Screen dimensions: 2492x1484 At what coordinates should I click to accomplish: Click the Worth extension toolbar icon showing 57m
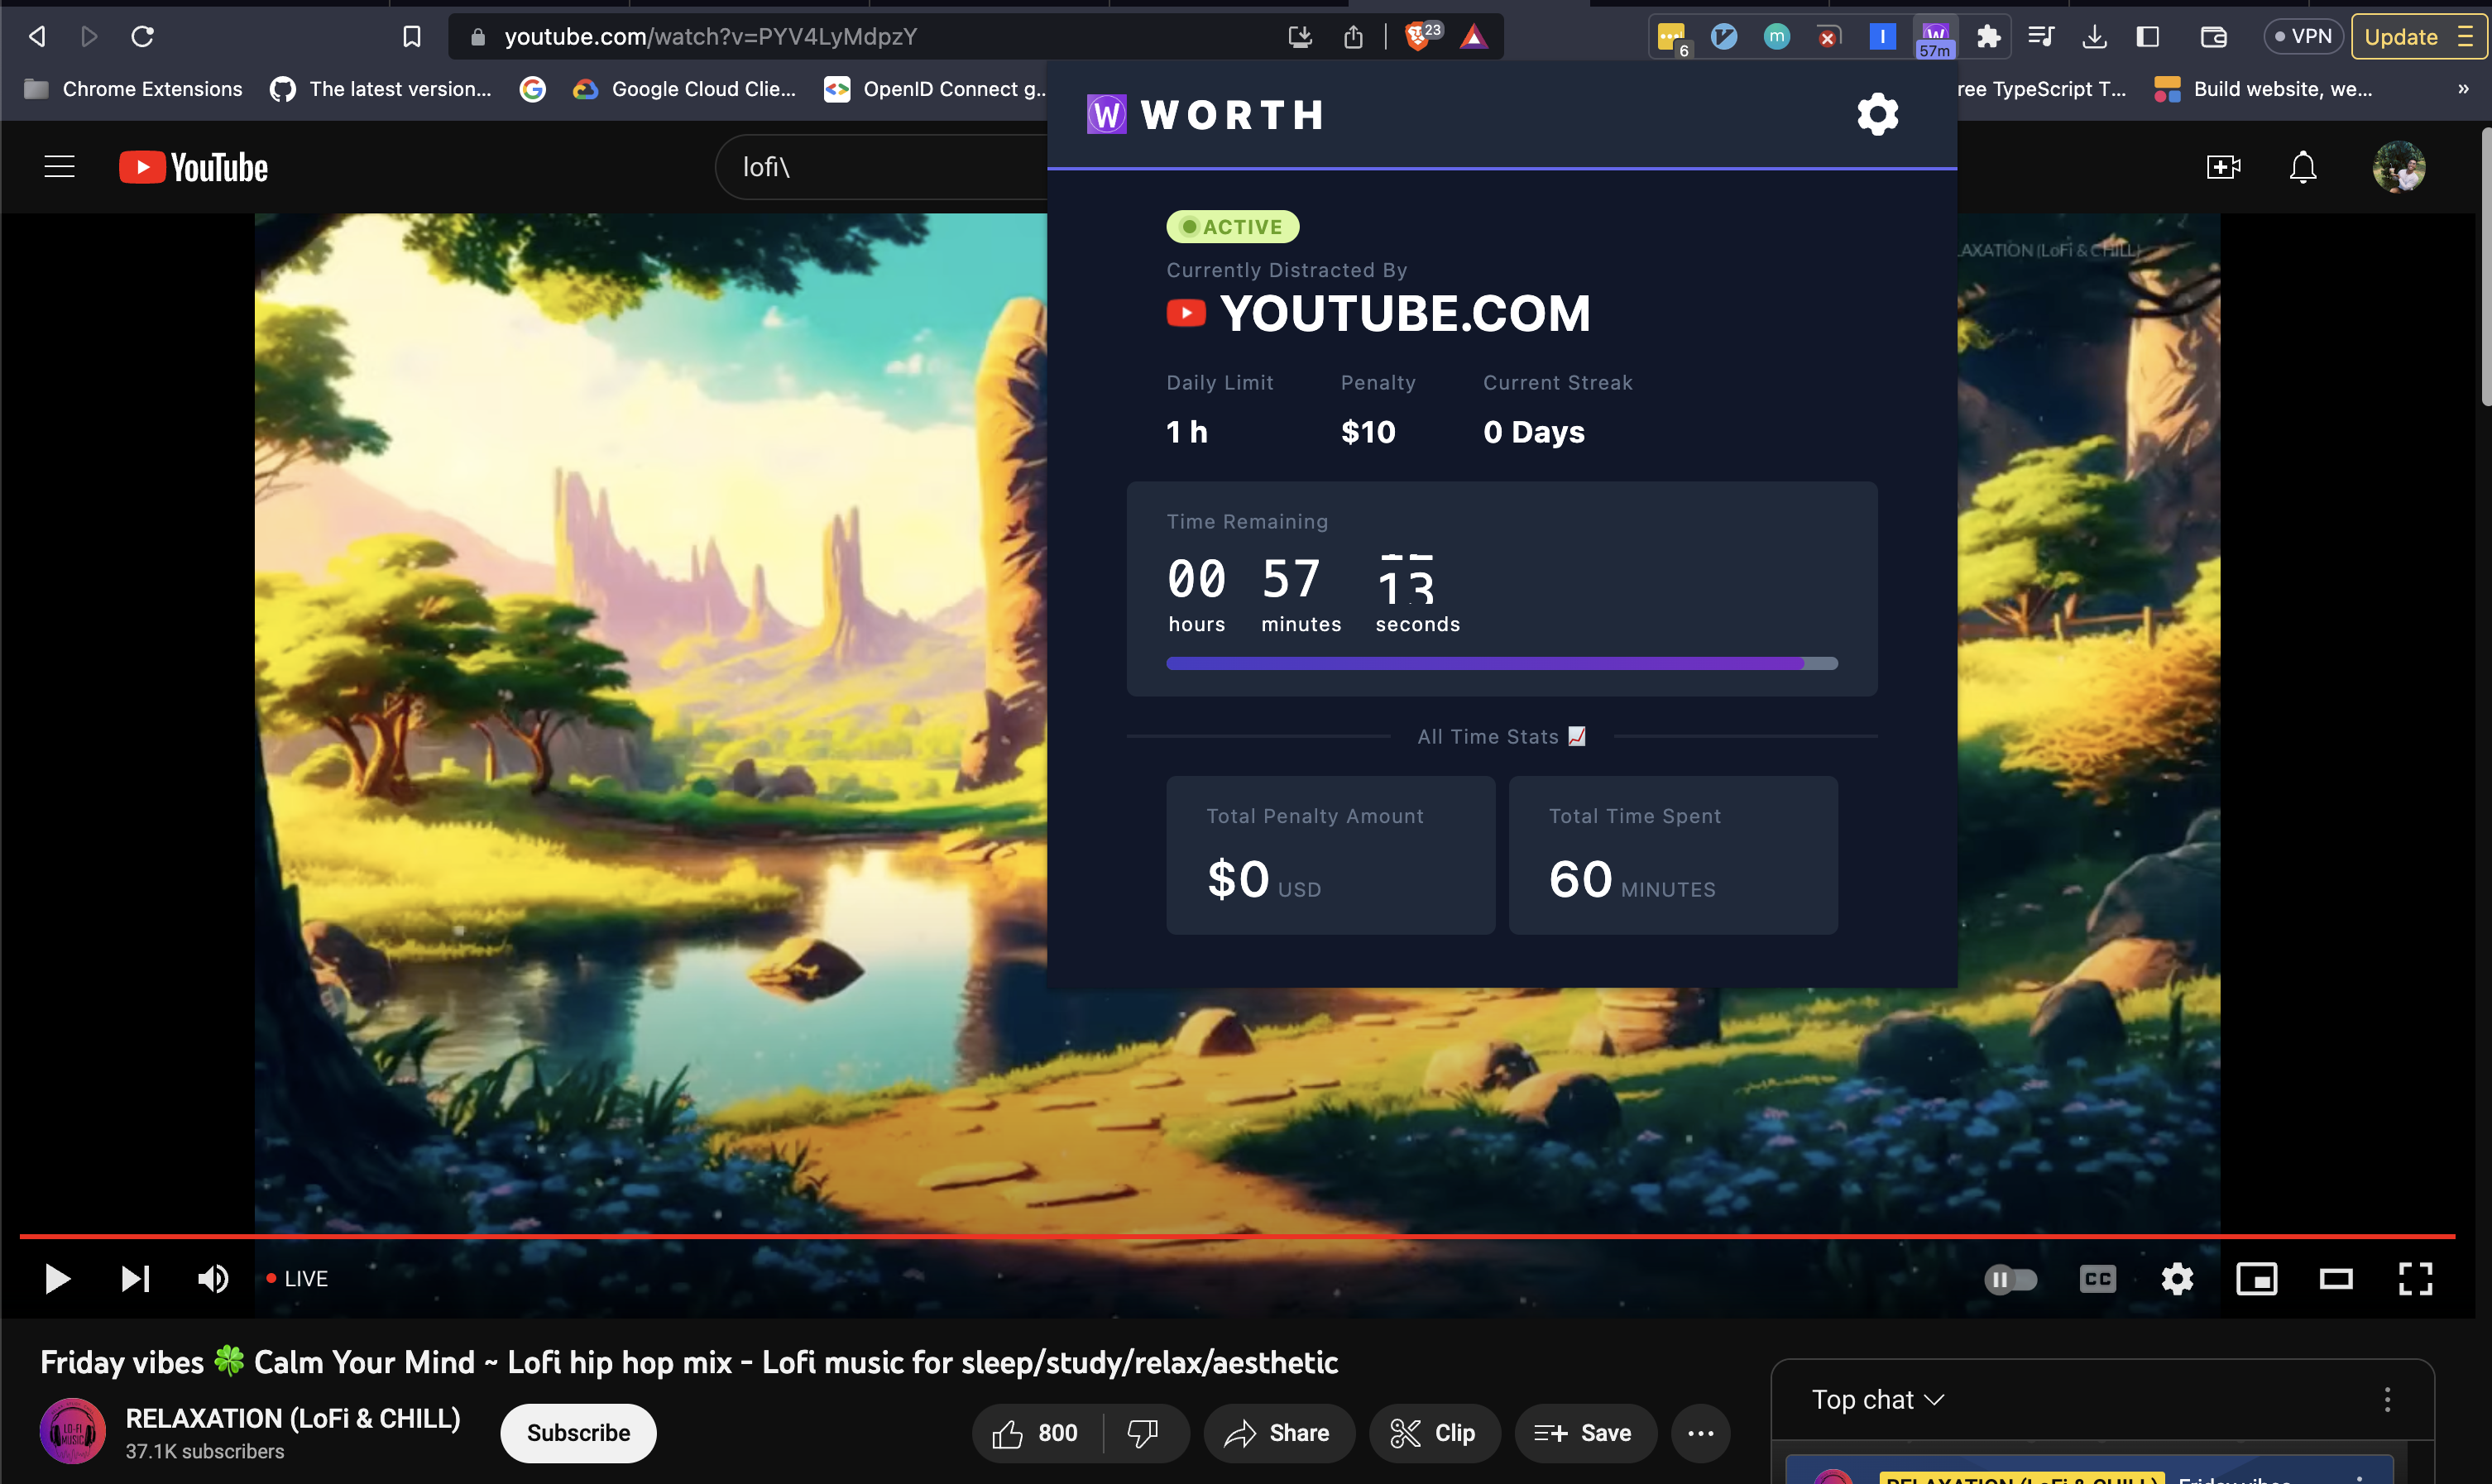click(x=1934, y=38)
